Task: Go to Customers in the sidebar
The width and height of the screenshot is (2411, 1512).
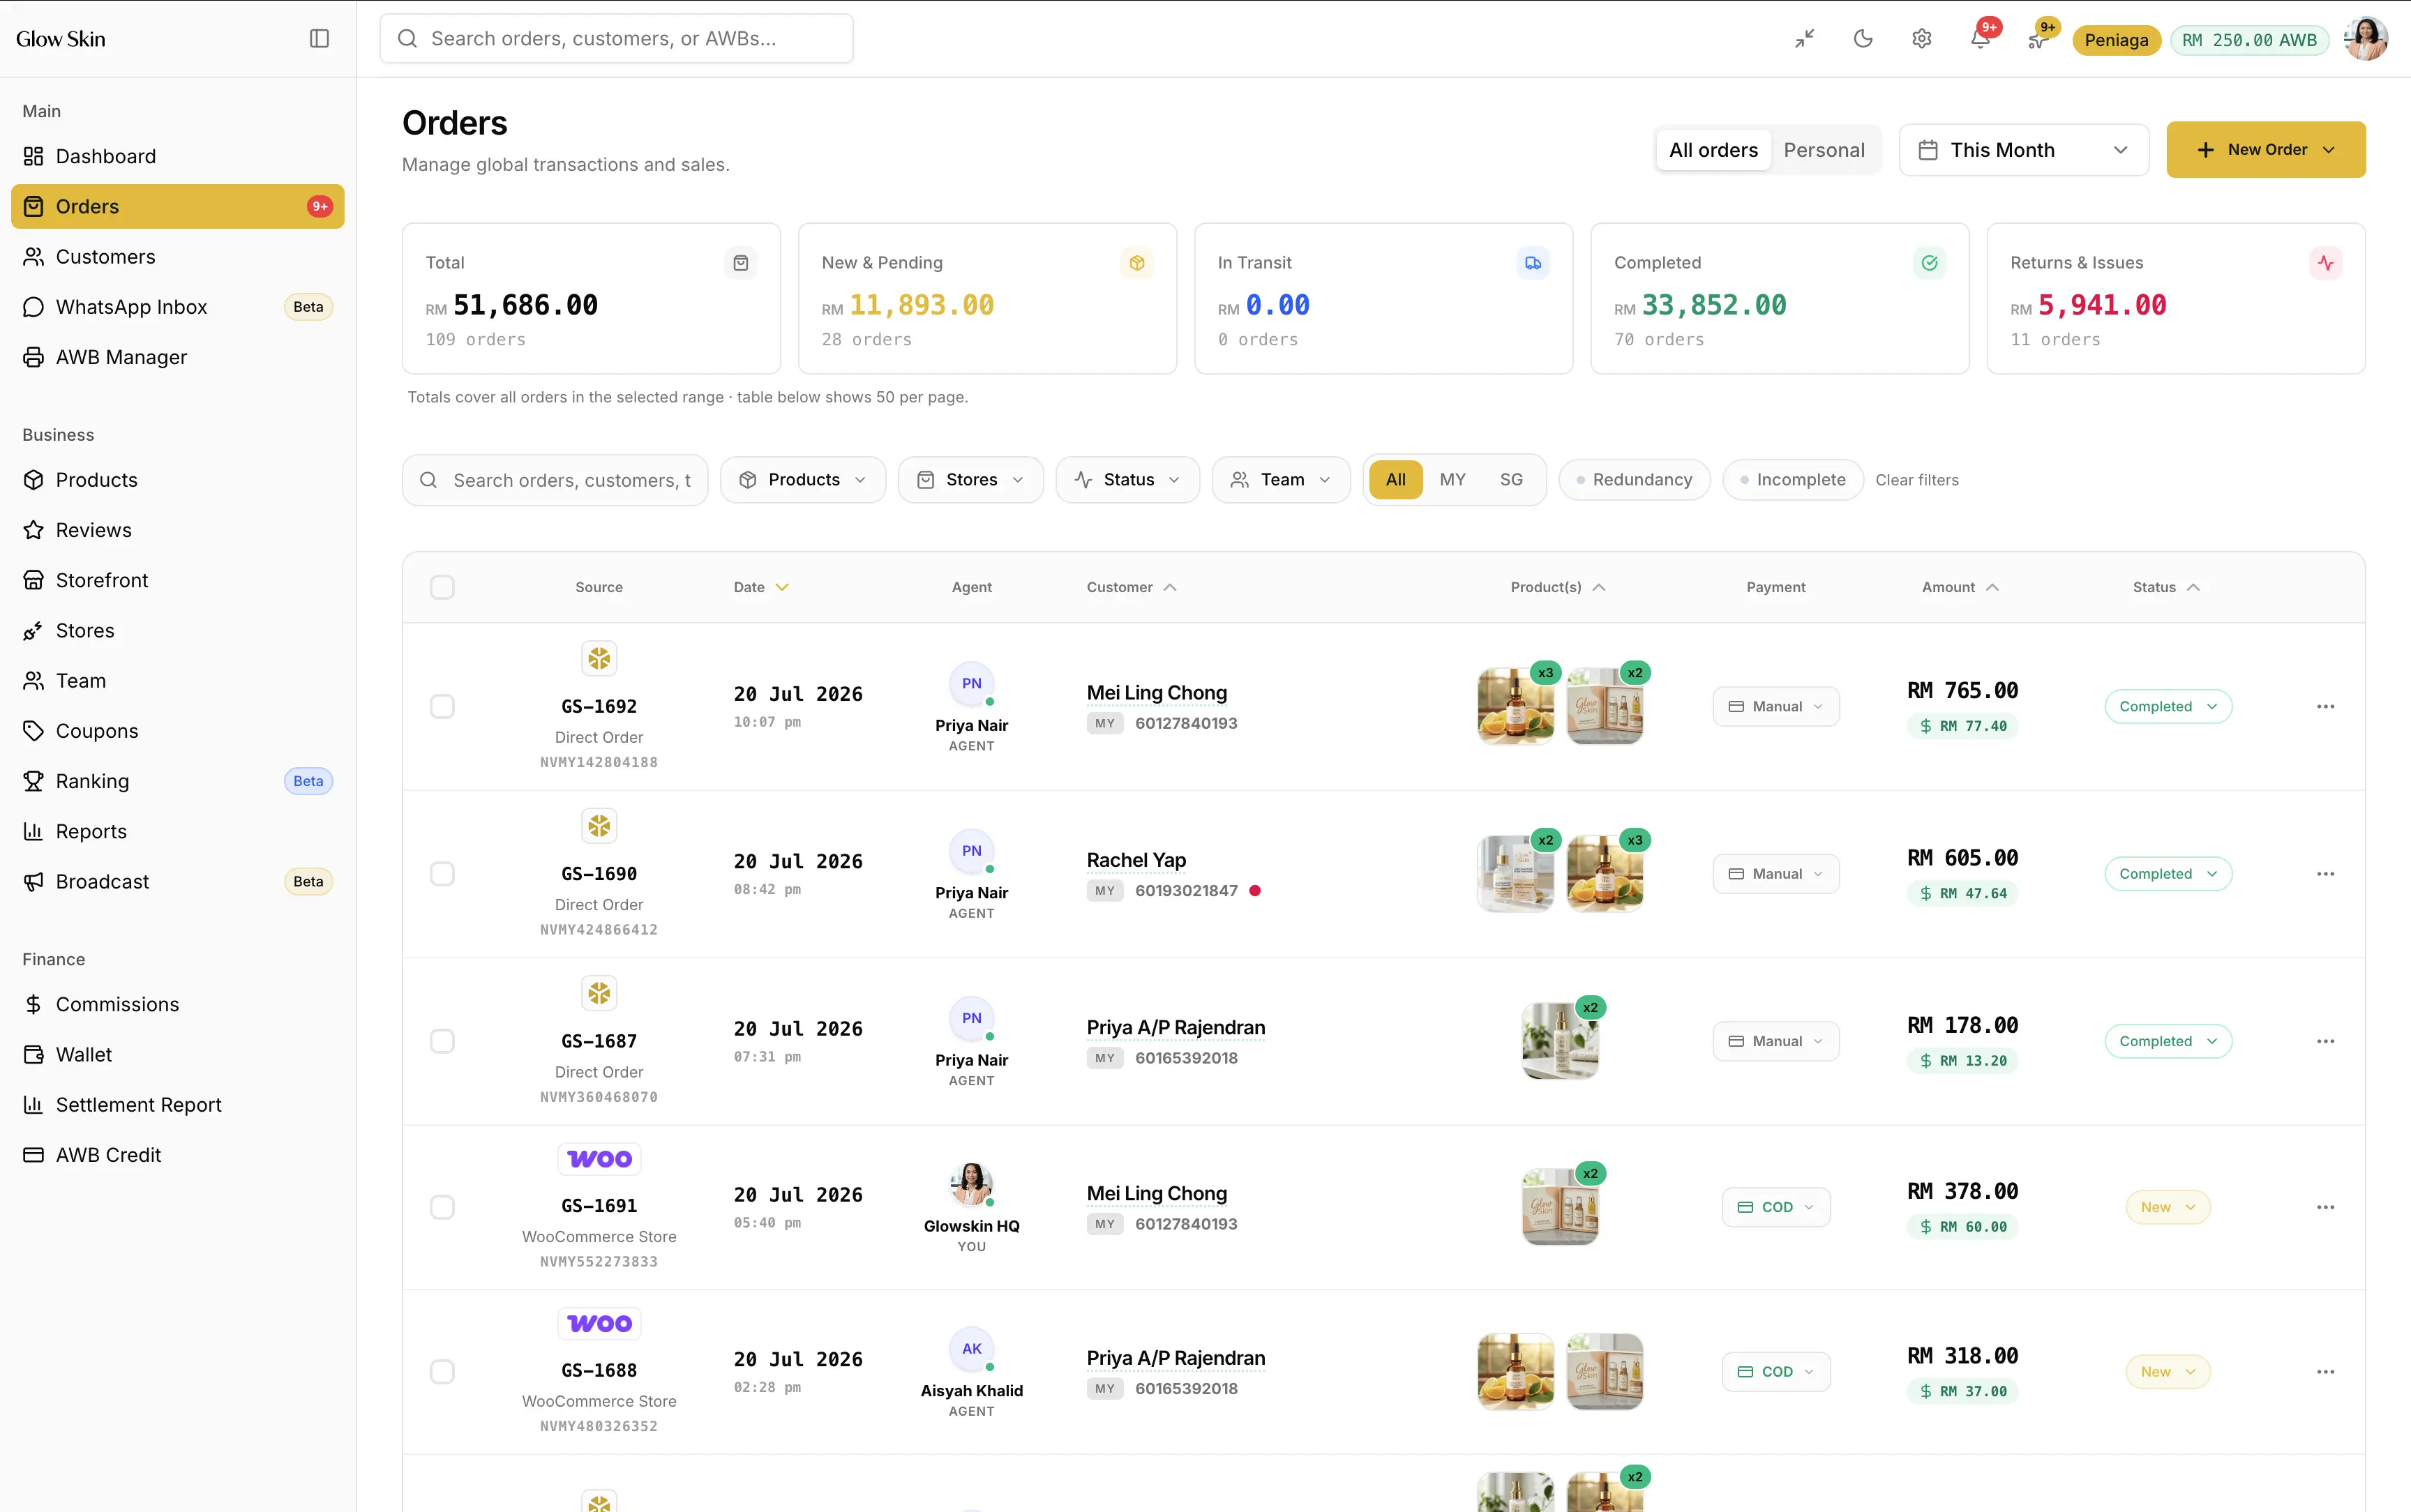Action: pos(178,257)
